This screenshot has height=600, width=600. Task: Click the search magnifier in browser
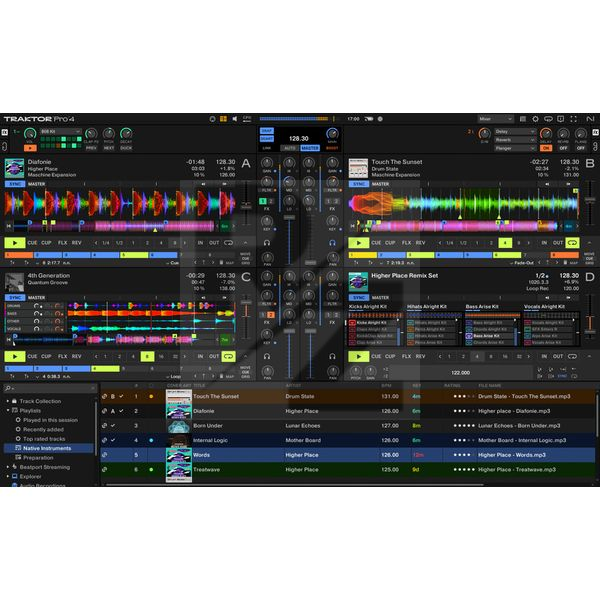(7, 388)
